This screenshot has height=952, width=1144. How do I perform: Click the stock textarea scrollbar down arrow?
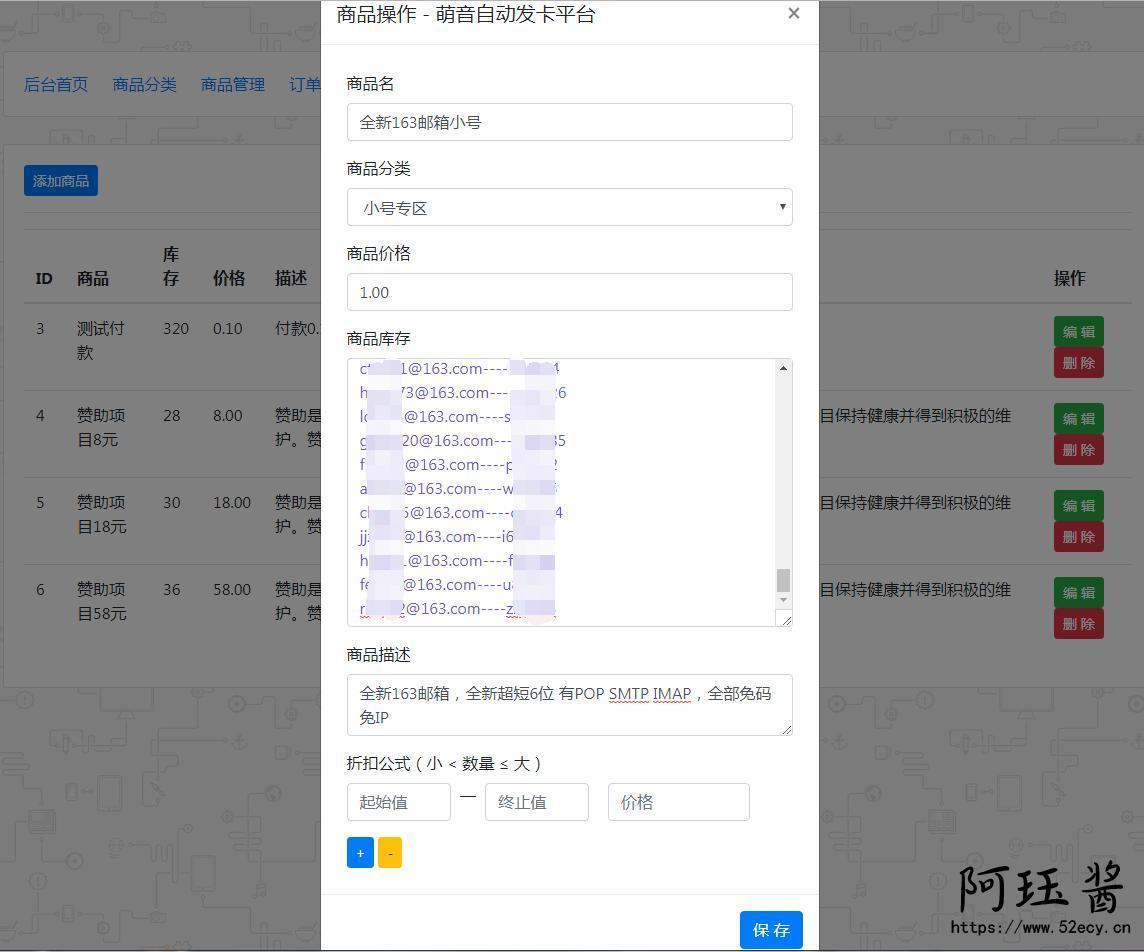click(x=783, y=600)
